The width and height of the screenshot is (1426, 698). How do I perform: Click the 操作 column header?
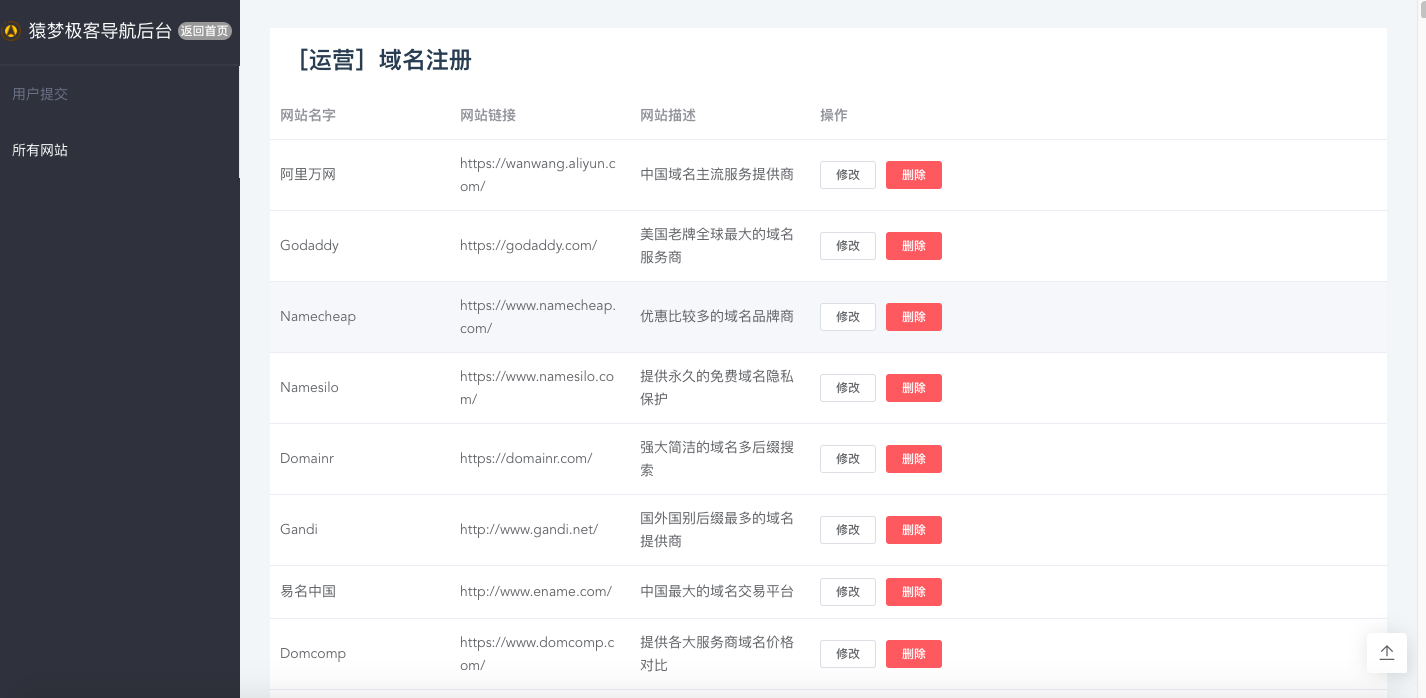pyautogui.click(x=834, y=115)
